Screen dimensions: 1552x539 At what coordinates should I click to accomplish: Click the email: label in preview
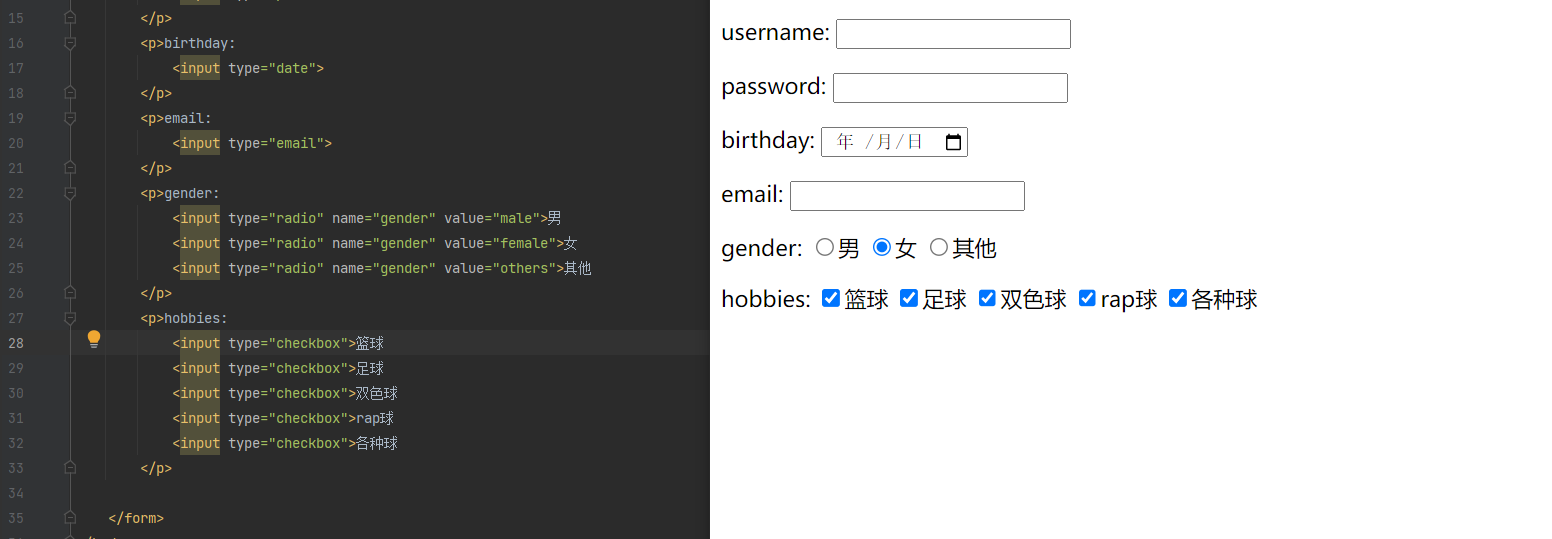point(752,195)
